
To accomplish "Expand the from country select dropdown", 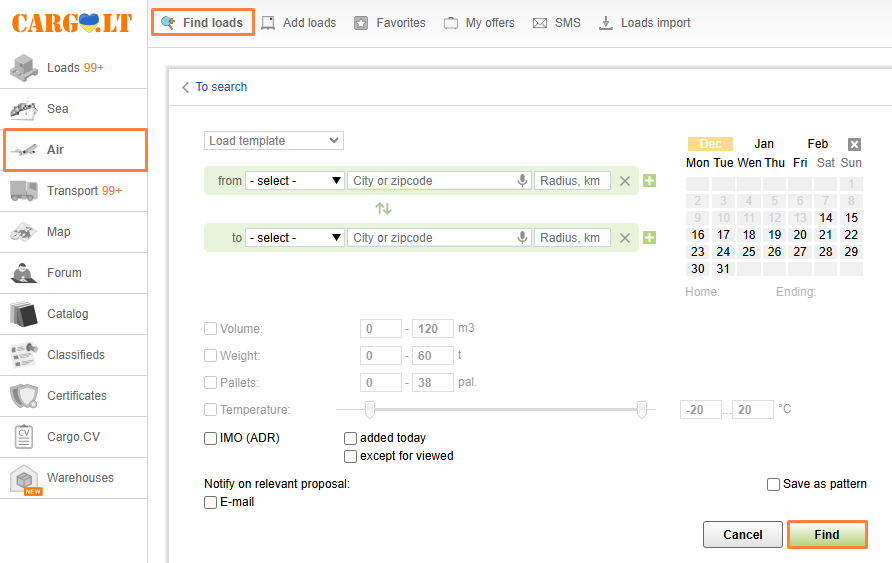I will point(295,181).
